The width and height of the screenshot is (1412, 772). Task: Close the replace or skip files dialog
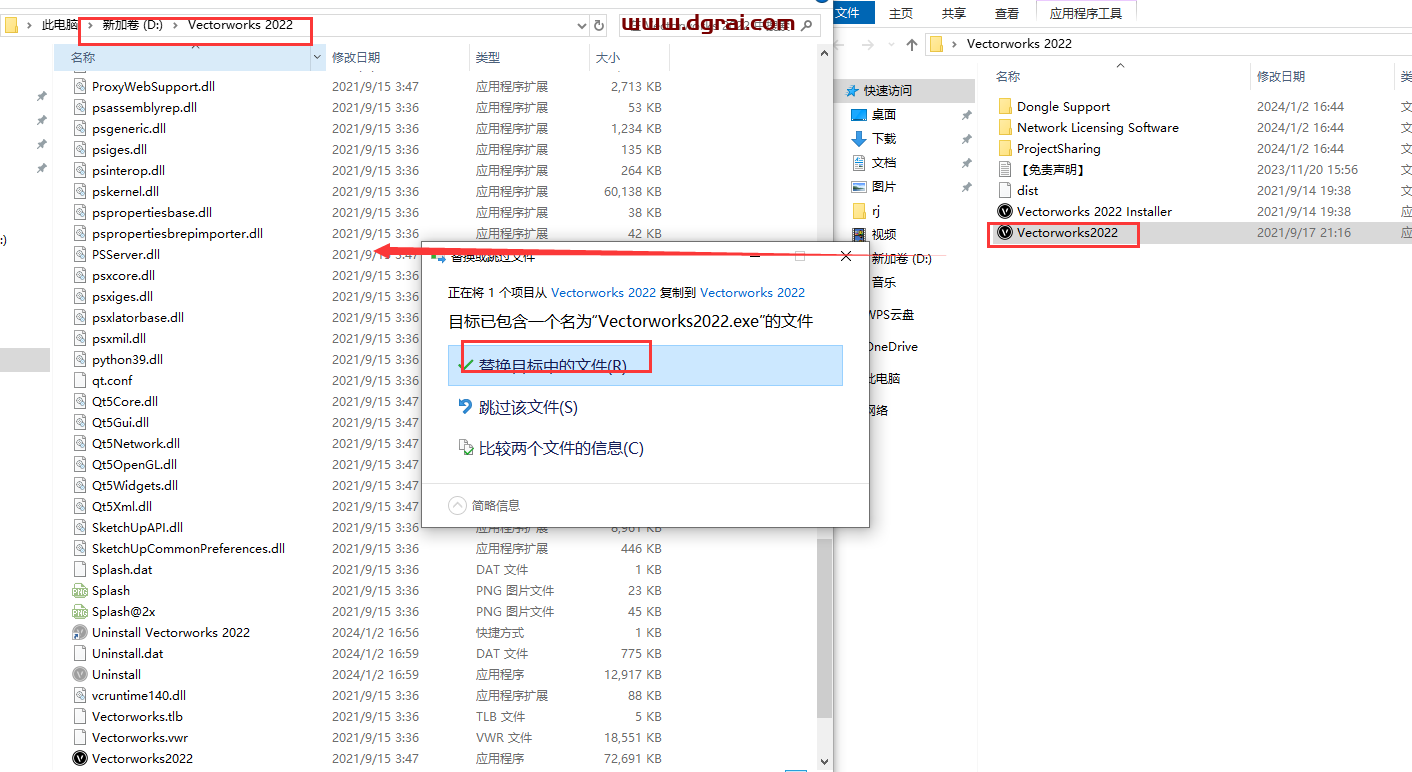(x=846, y=256)
